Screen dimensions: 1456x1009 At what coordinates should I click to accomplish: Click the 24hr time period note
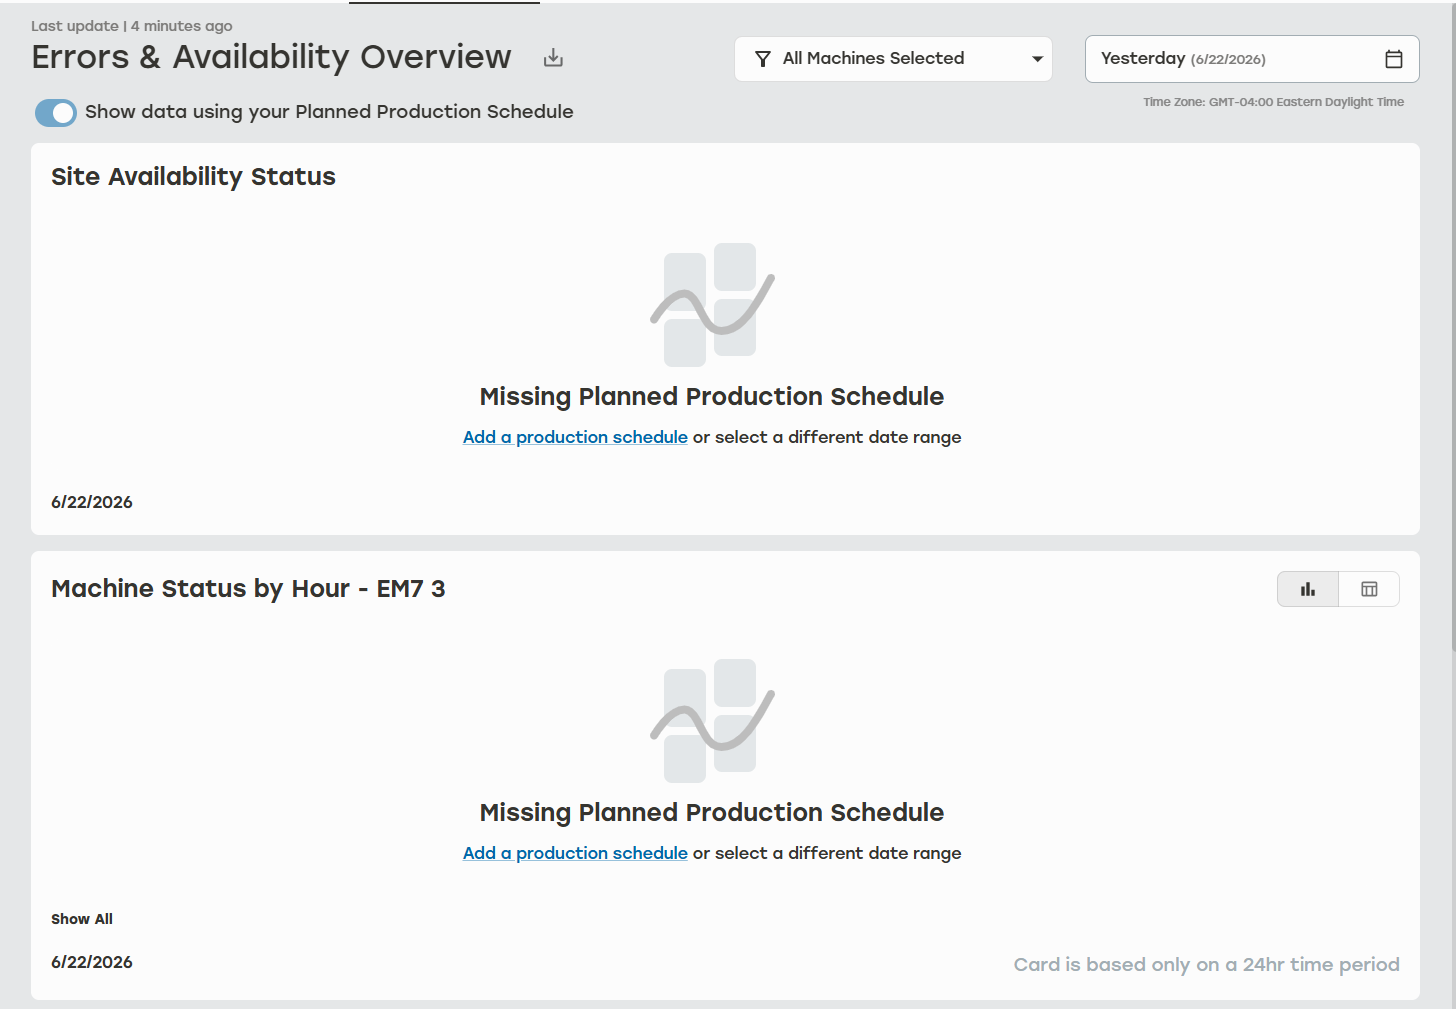(1206, 964)
